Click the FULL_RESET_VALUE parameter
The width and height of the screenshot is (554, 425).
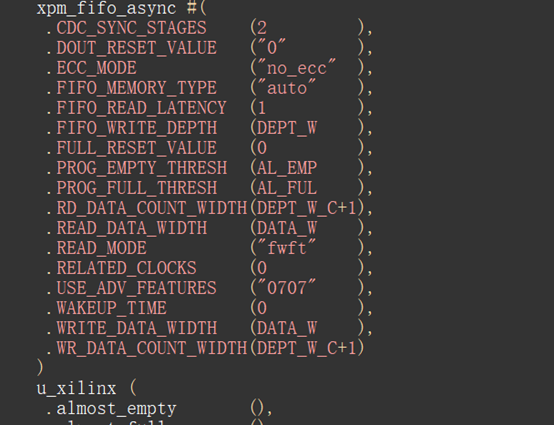pyautogui.click(x=136, y=148)
